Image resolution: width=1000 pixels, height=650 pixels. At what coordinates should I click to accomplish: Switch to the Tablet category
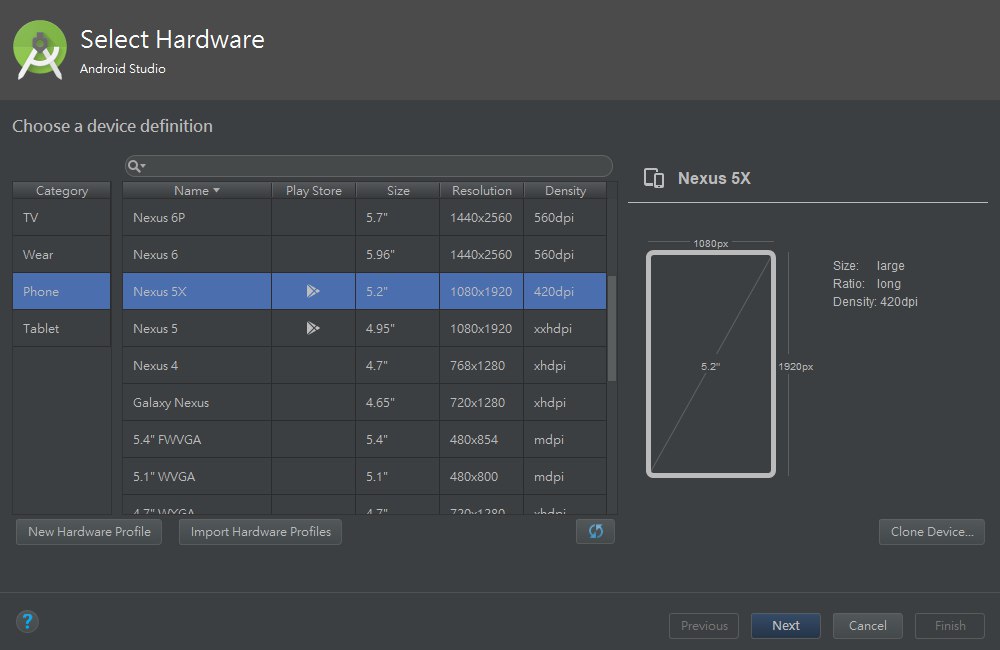(61, 328)
